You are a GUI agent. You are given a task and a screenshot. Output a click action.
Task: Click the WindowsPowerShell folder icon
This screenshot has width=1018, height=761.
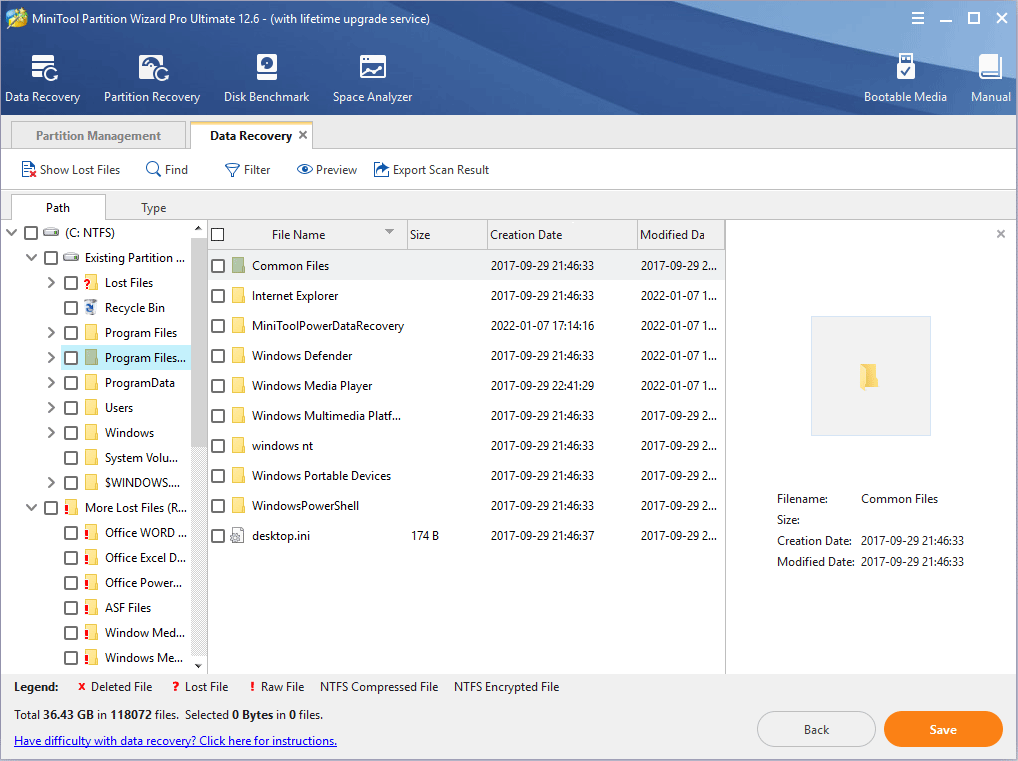pyautogui.click(x=238, y=505)
